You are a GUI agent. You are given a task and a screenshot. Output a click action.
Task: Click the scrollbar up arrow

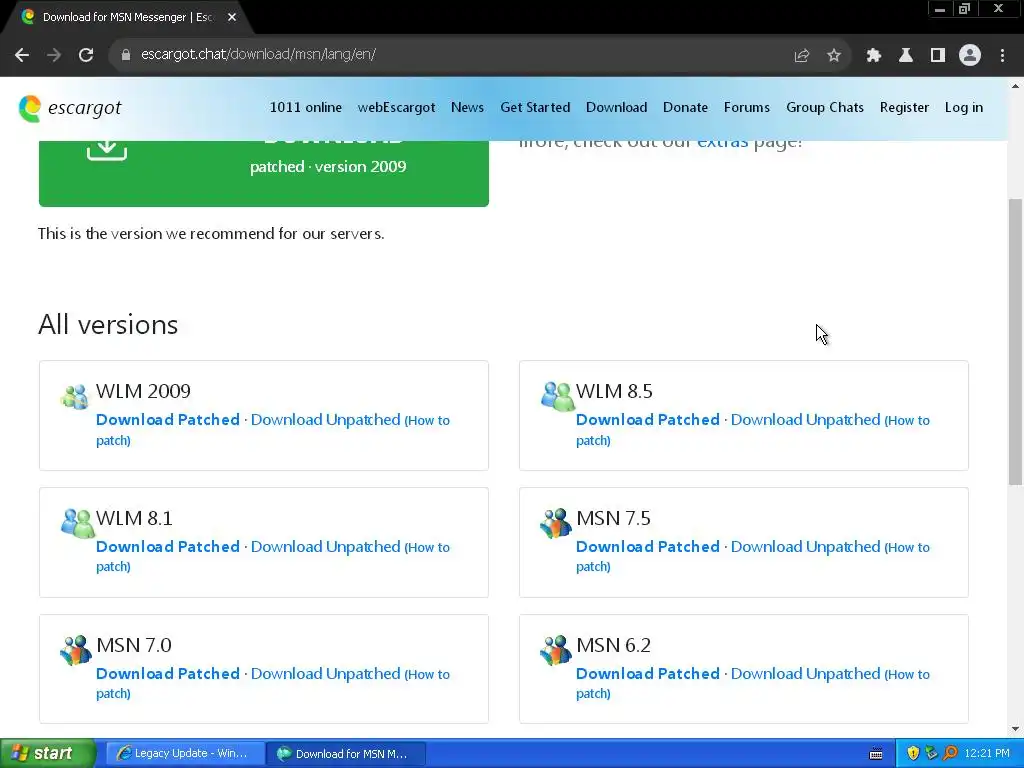point(1015,86)
